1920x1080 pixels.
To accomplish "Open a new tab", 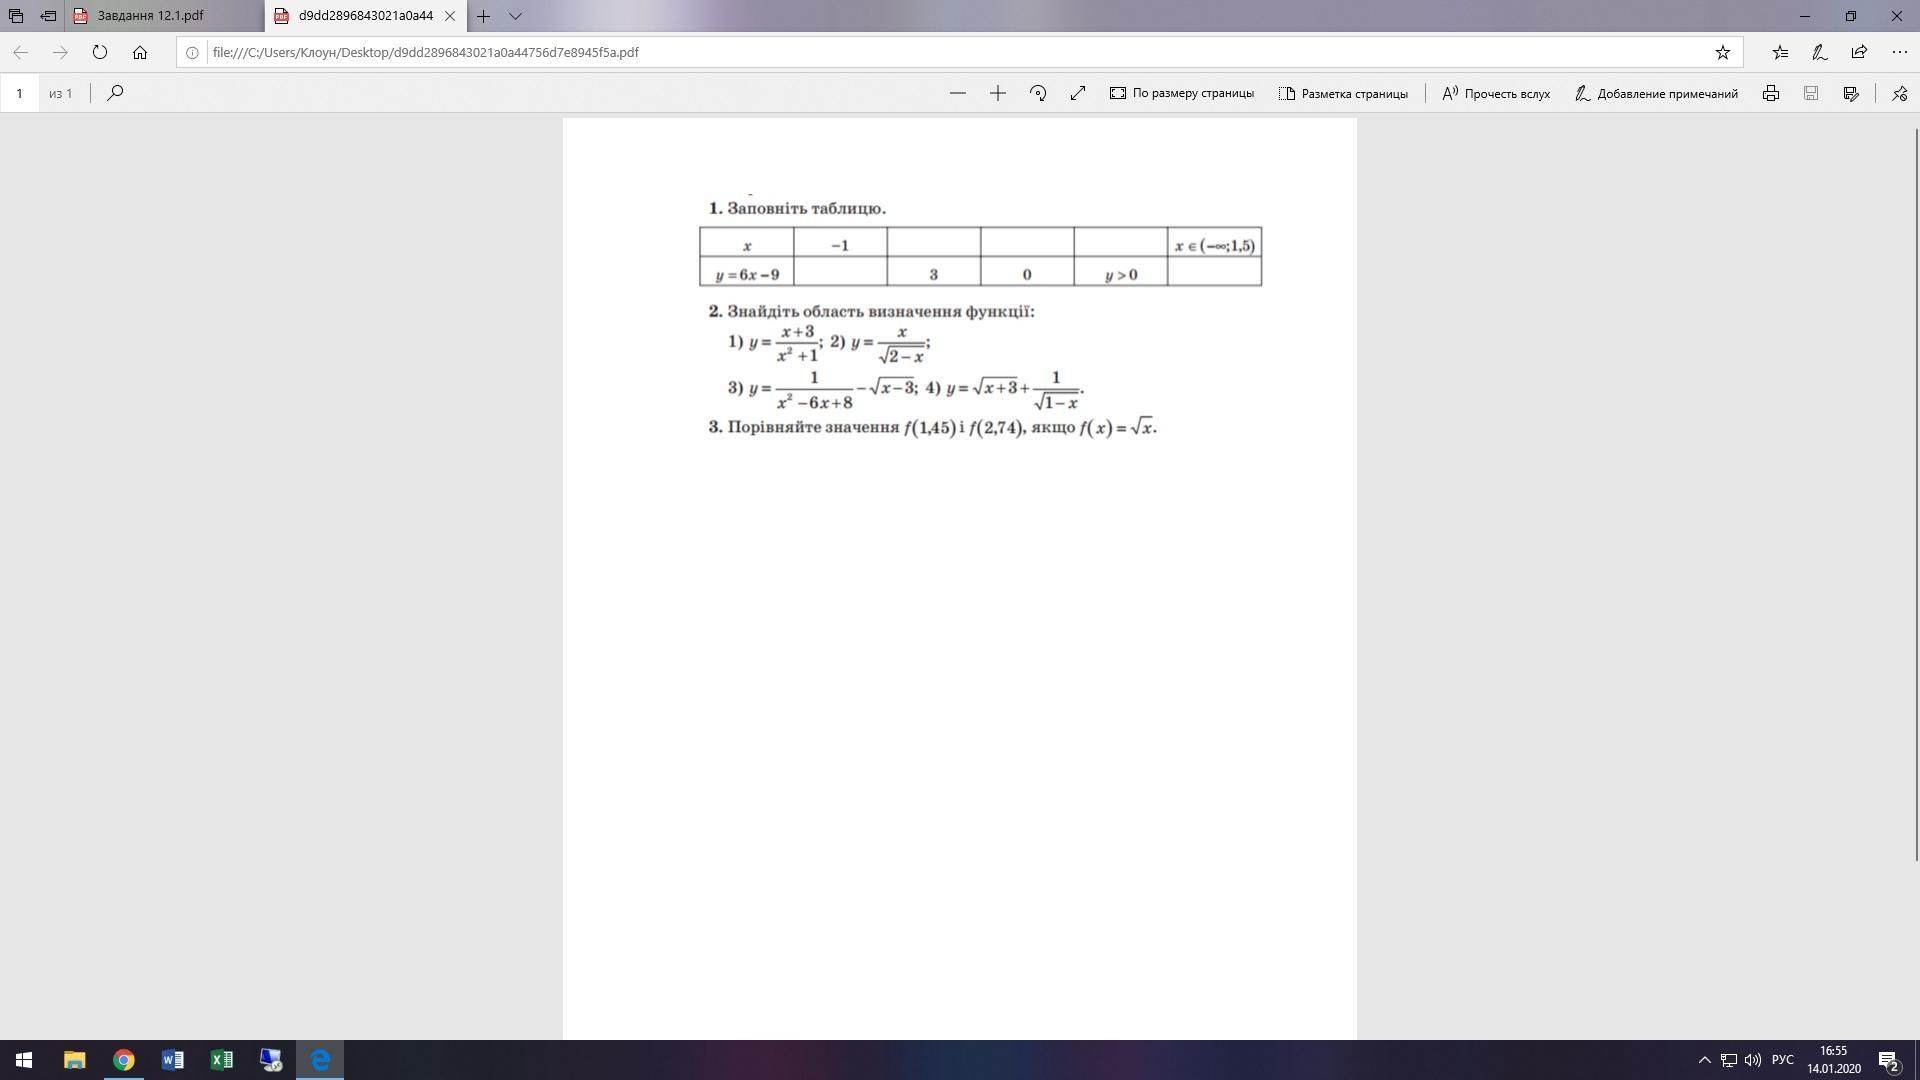I will (x=483, y=16).
